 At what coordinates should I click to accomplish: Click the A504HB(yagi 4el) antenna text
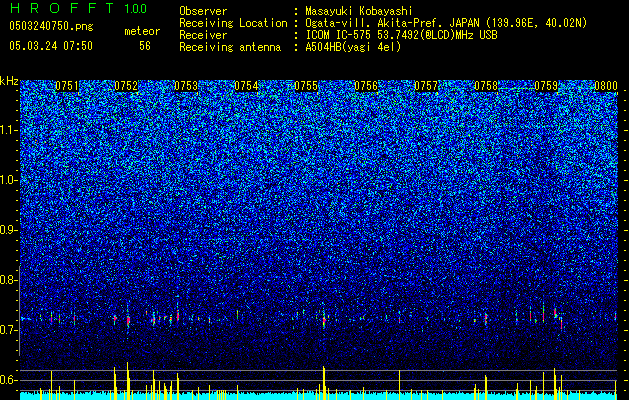point(353,47)
